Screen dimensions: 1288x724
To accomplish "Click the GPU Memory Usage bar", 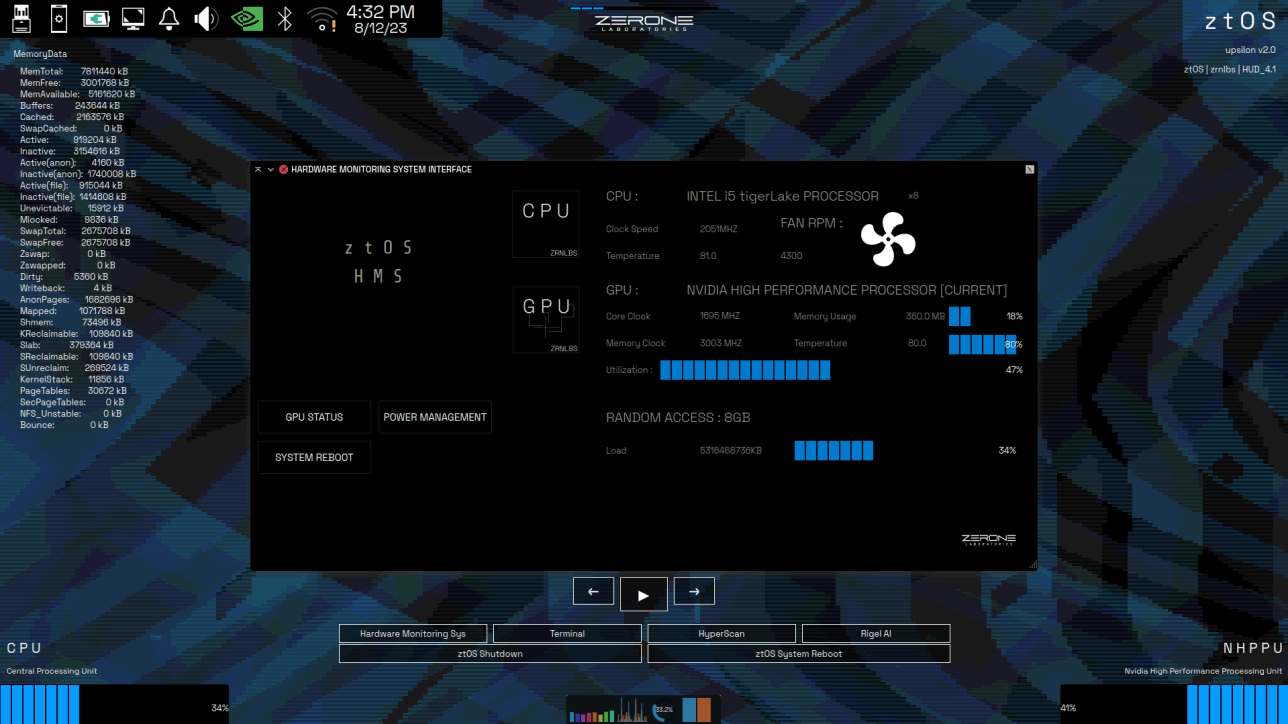I will (x=960, y=316).
